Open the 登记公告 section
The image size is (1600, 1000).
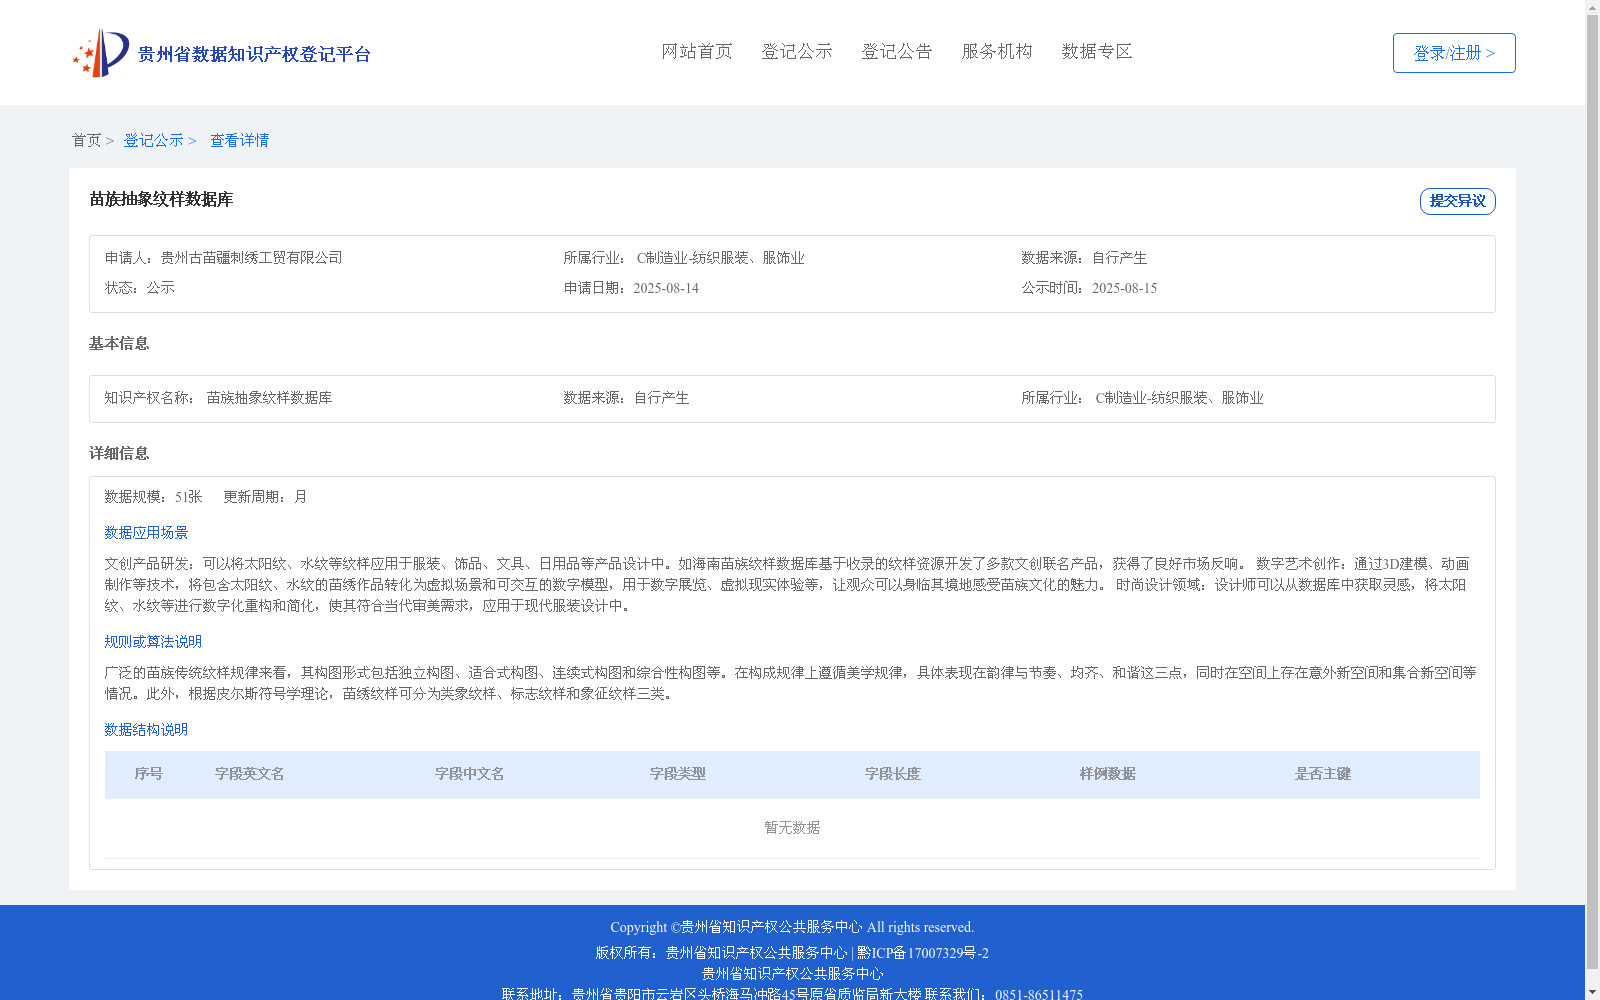[x=897, y=51]
